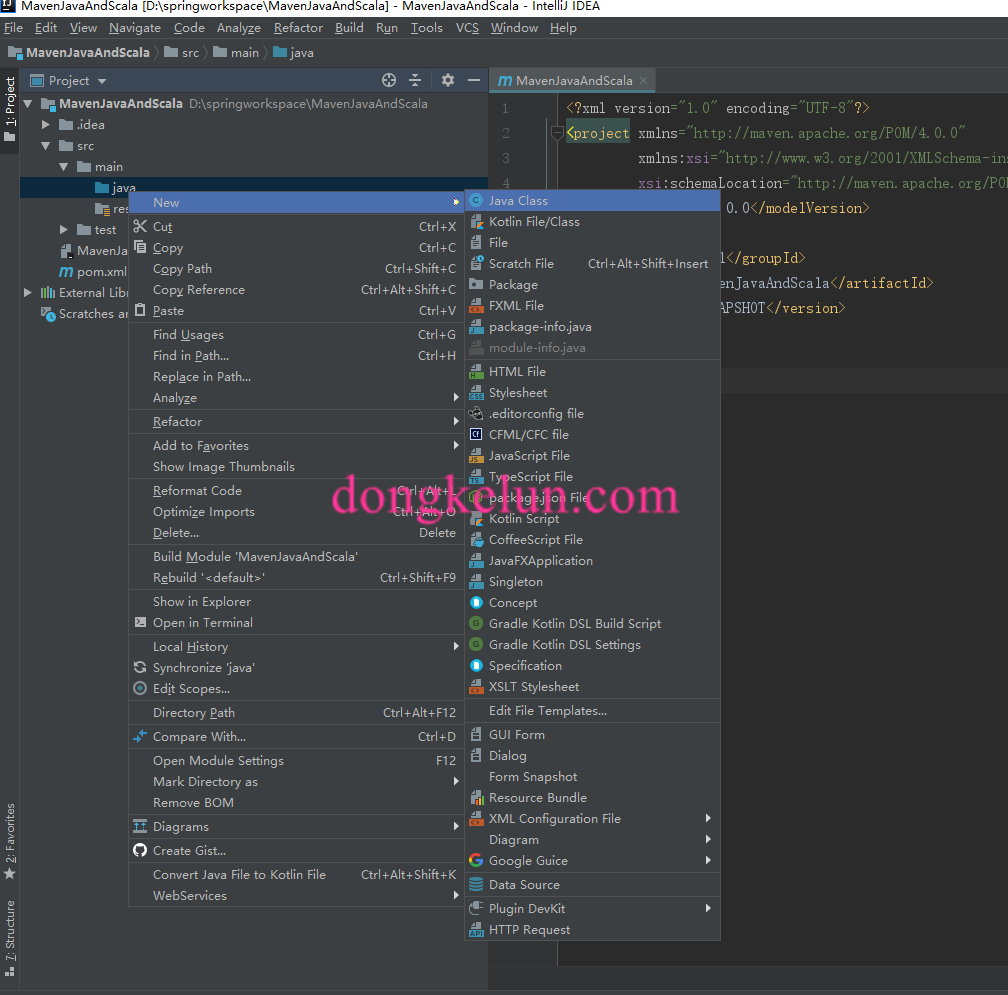
Task: Choose Remove BOM from context menu
Action: (296, 803)
